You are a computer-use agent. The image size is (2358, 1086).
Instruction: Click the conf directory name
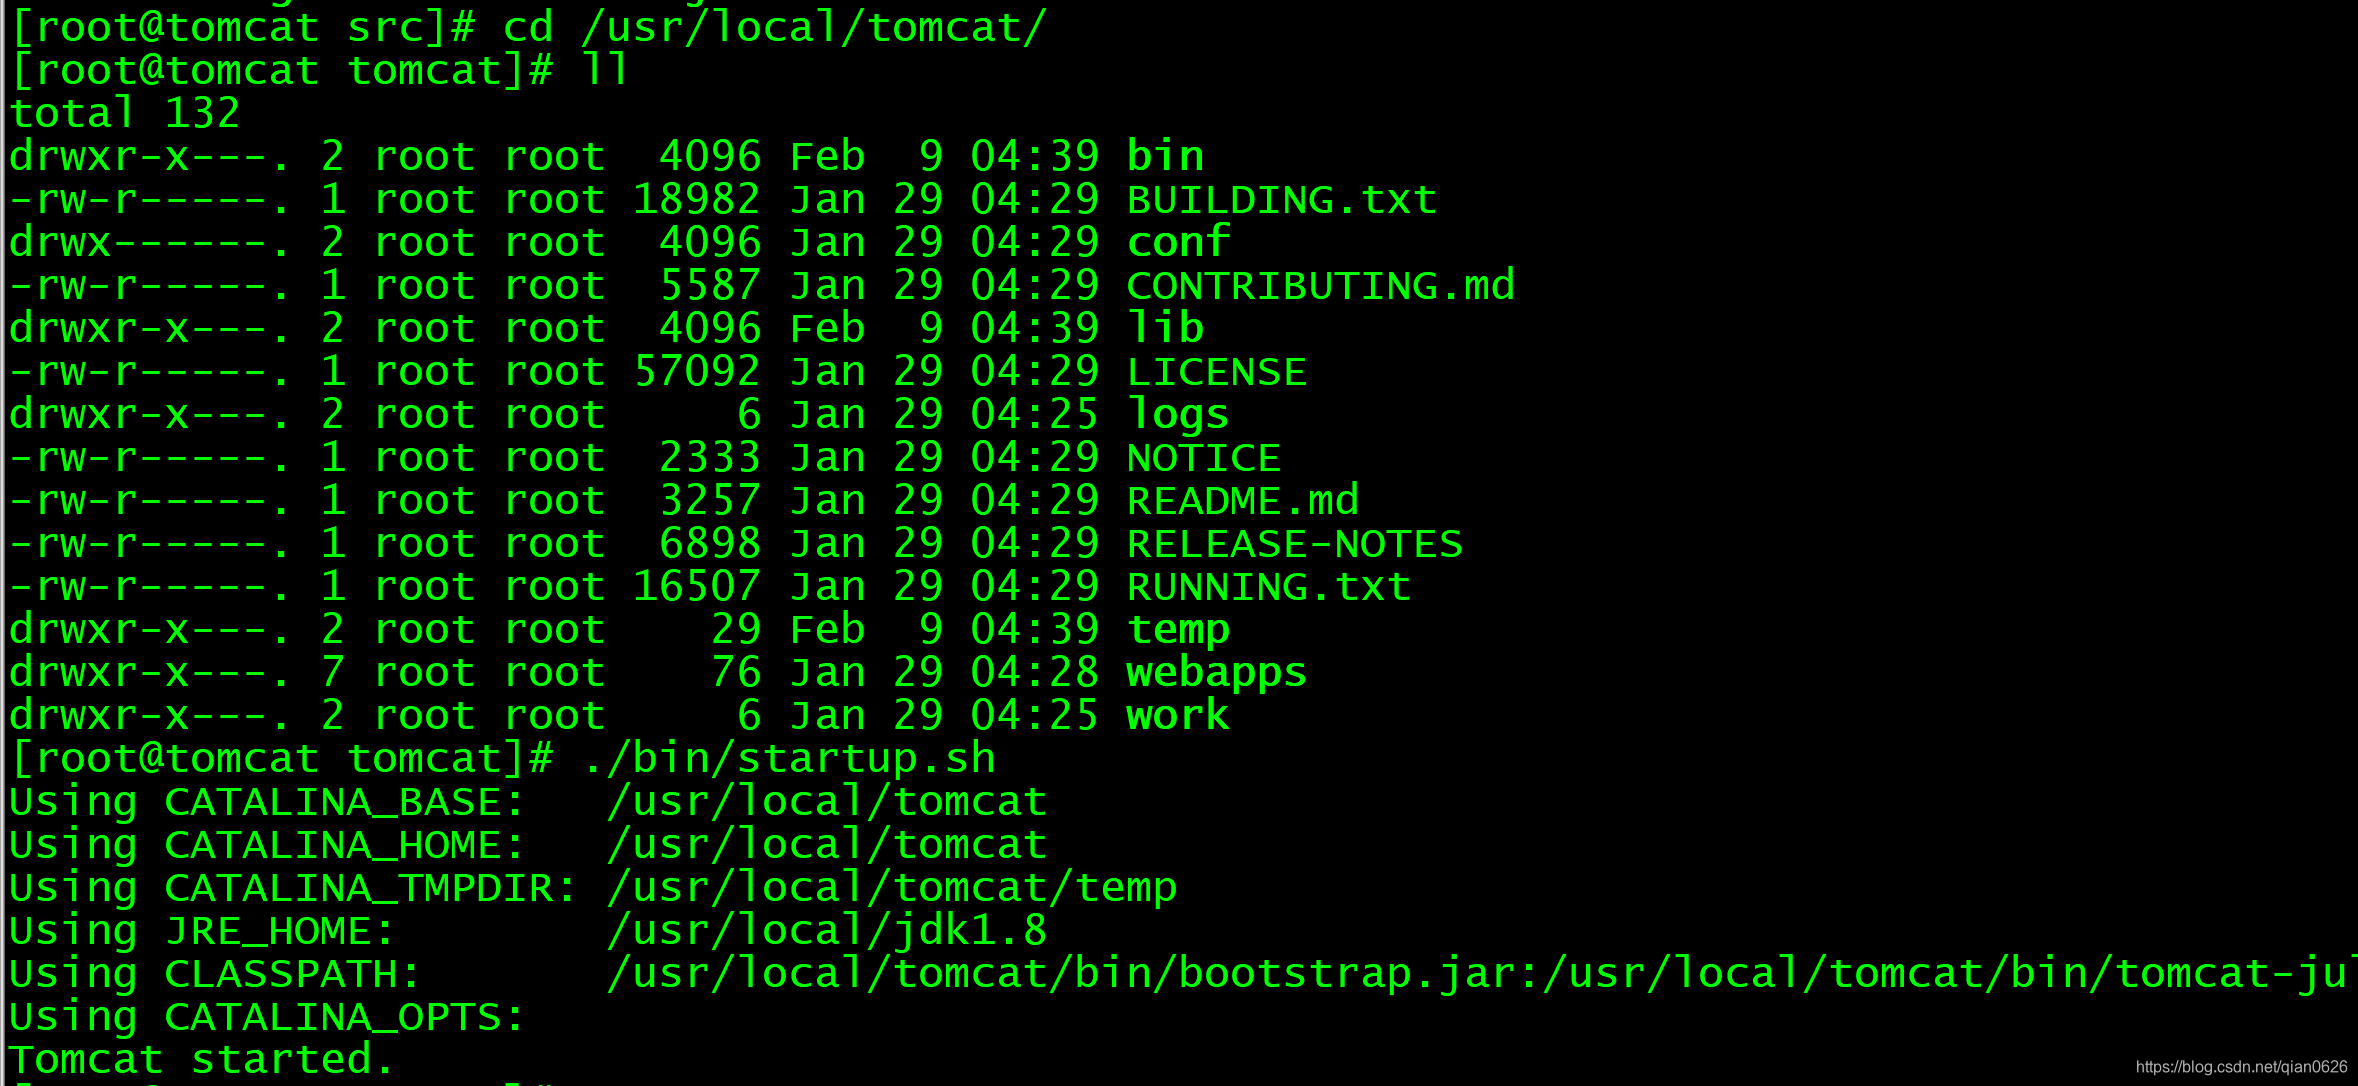pyautogui.click(x=1178, y=242)
